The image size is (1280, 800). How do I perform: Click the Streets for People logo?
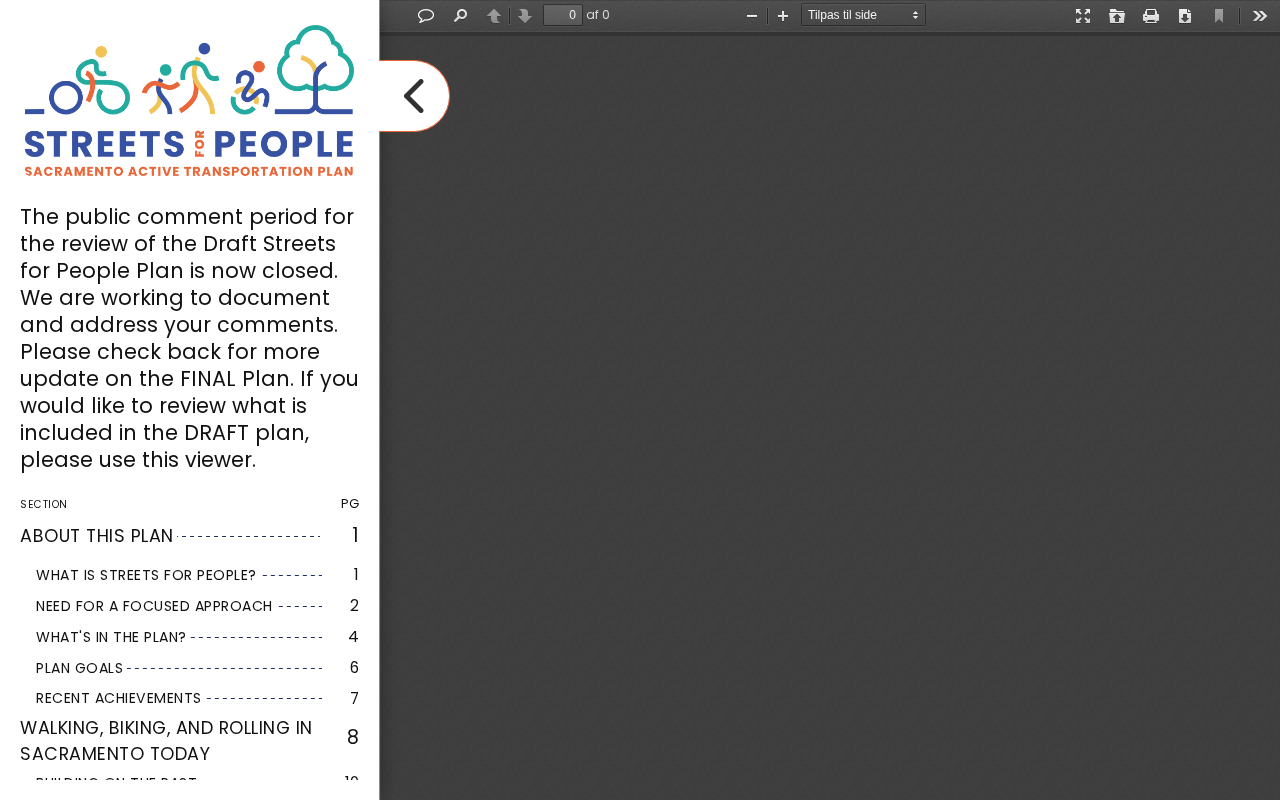coord(189,101)
